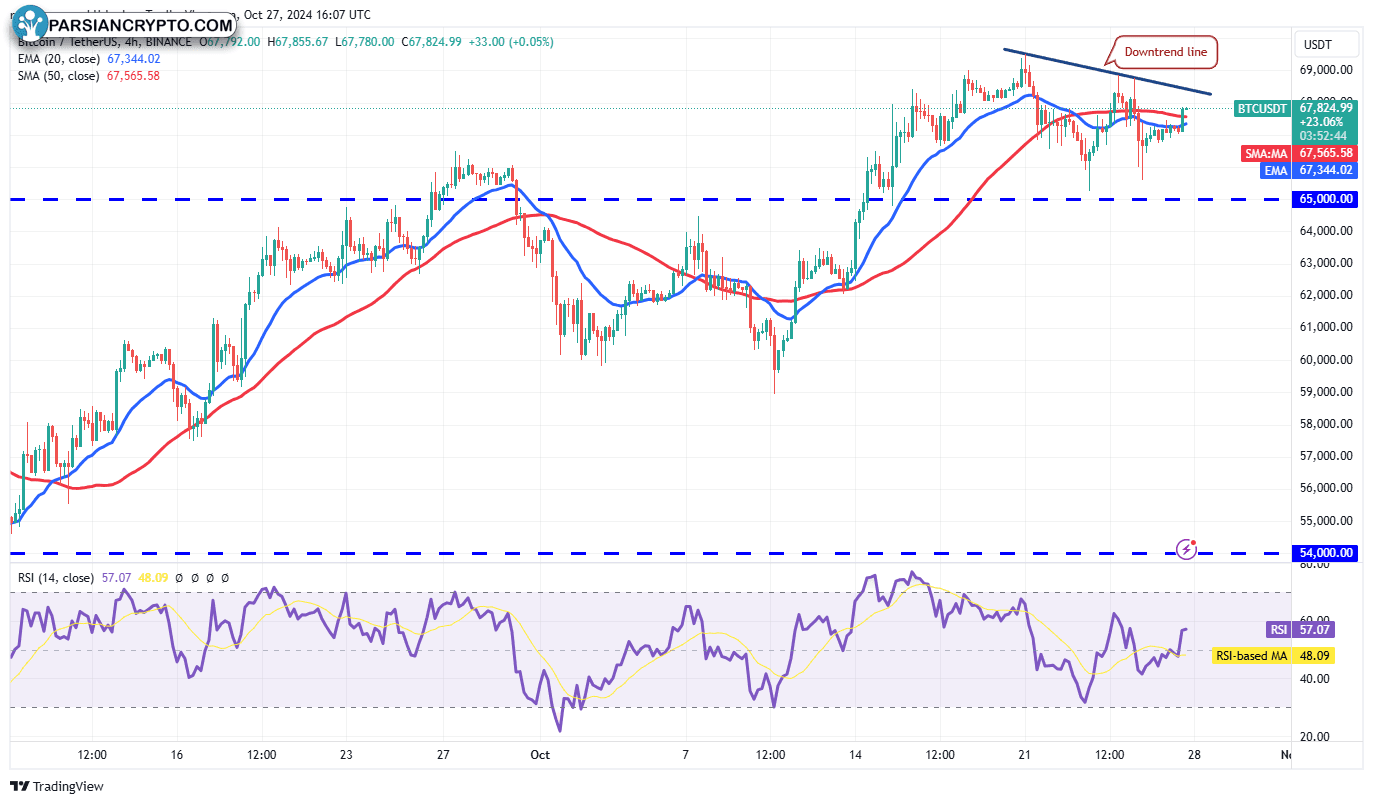
Task: Click the SMA:MA label on price axis
Action: (x=1267, y=154)
